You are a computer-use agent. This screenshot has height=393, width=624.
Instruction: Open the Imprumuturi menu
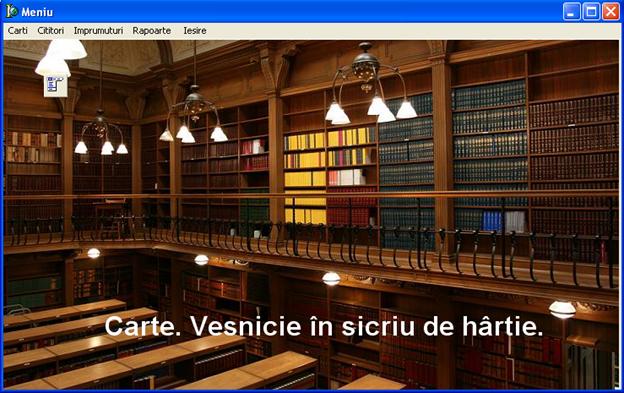click(98, 31)
